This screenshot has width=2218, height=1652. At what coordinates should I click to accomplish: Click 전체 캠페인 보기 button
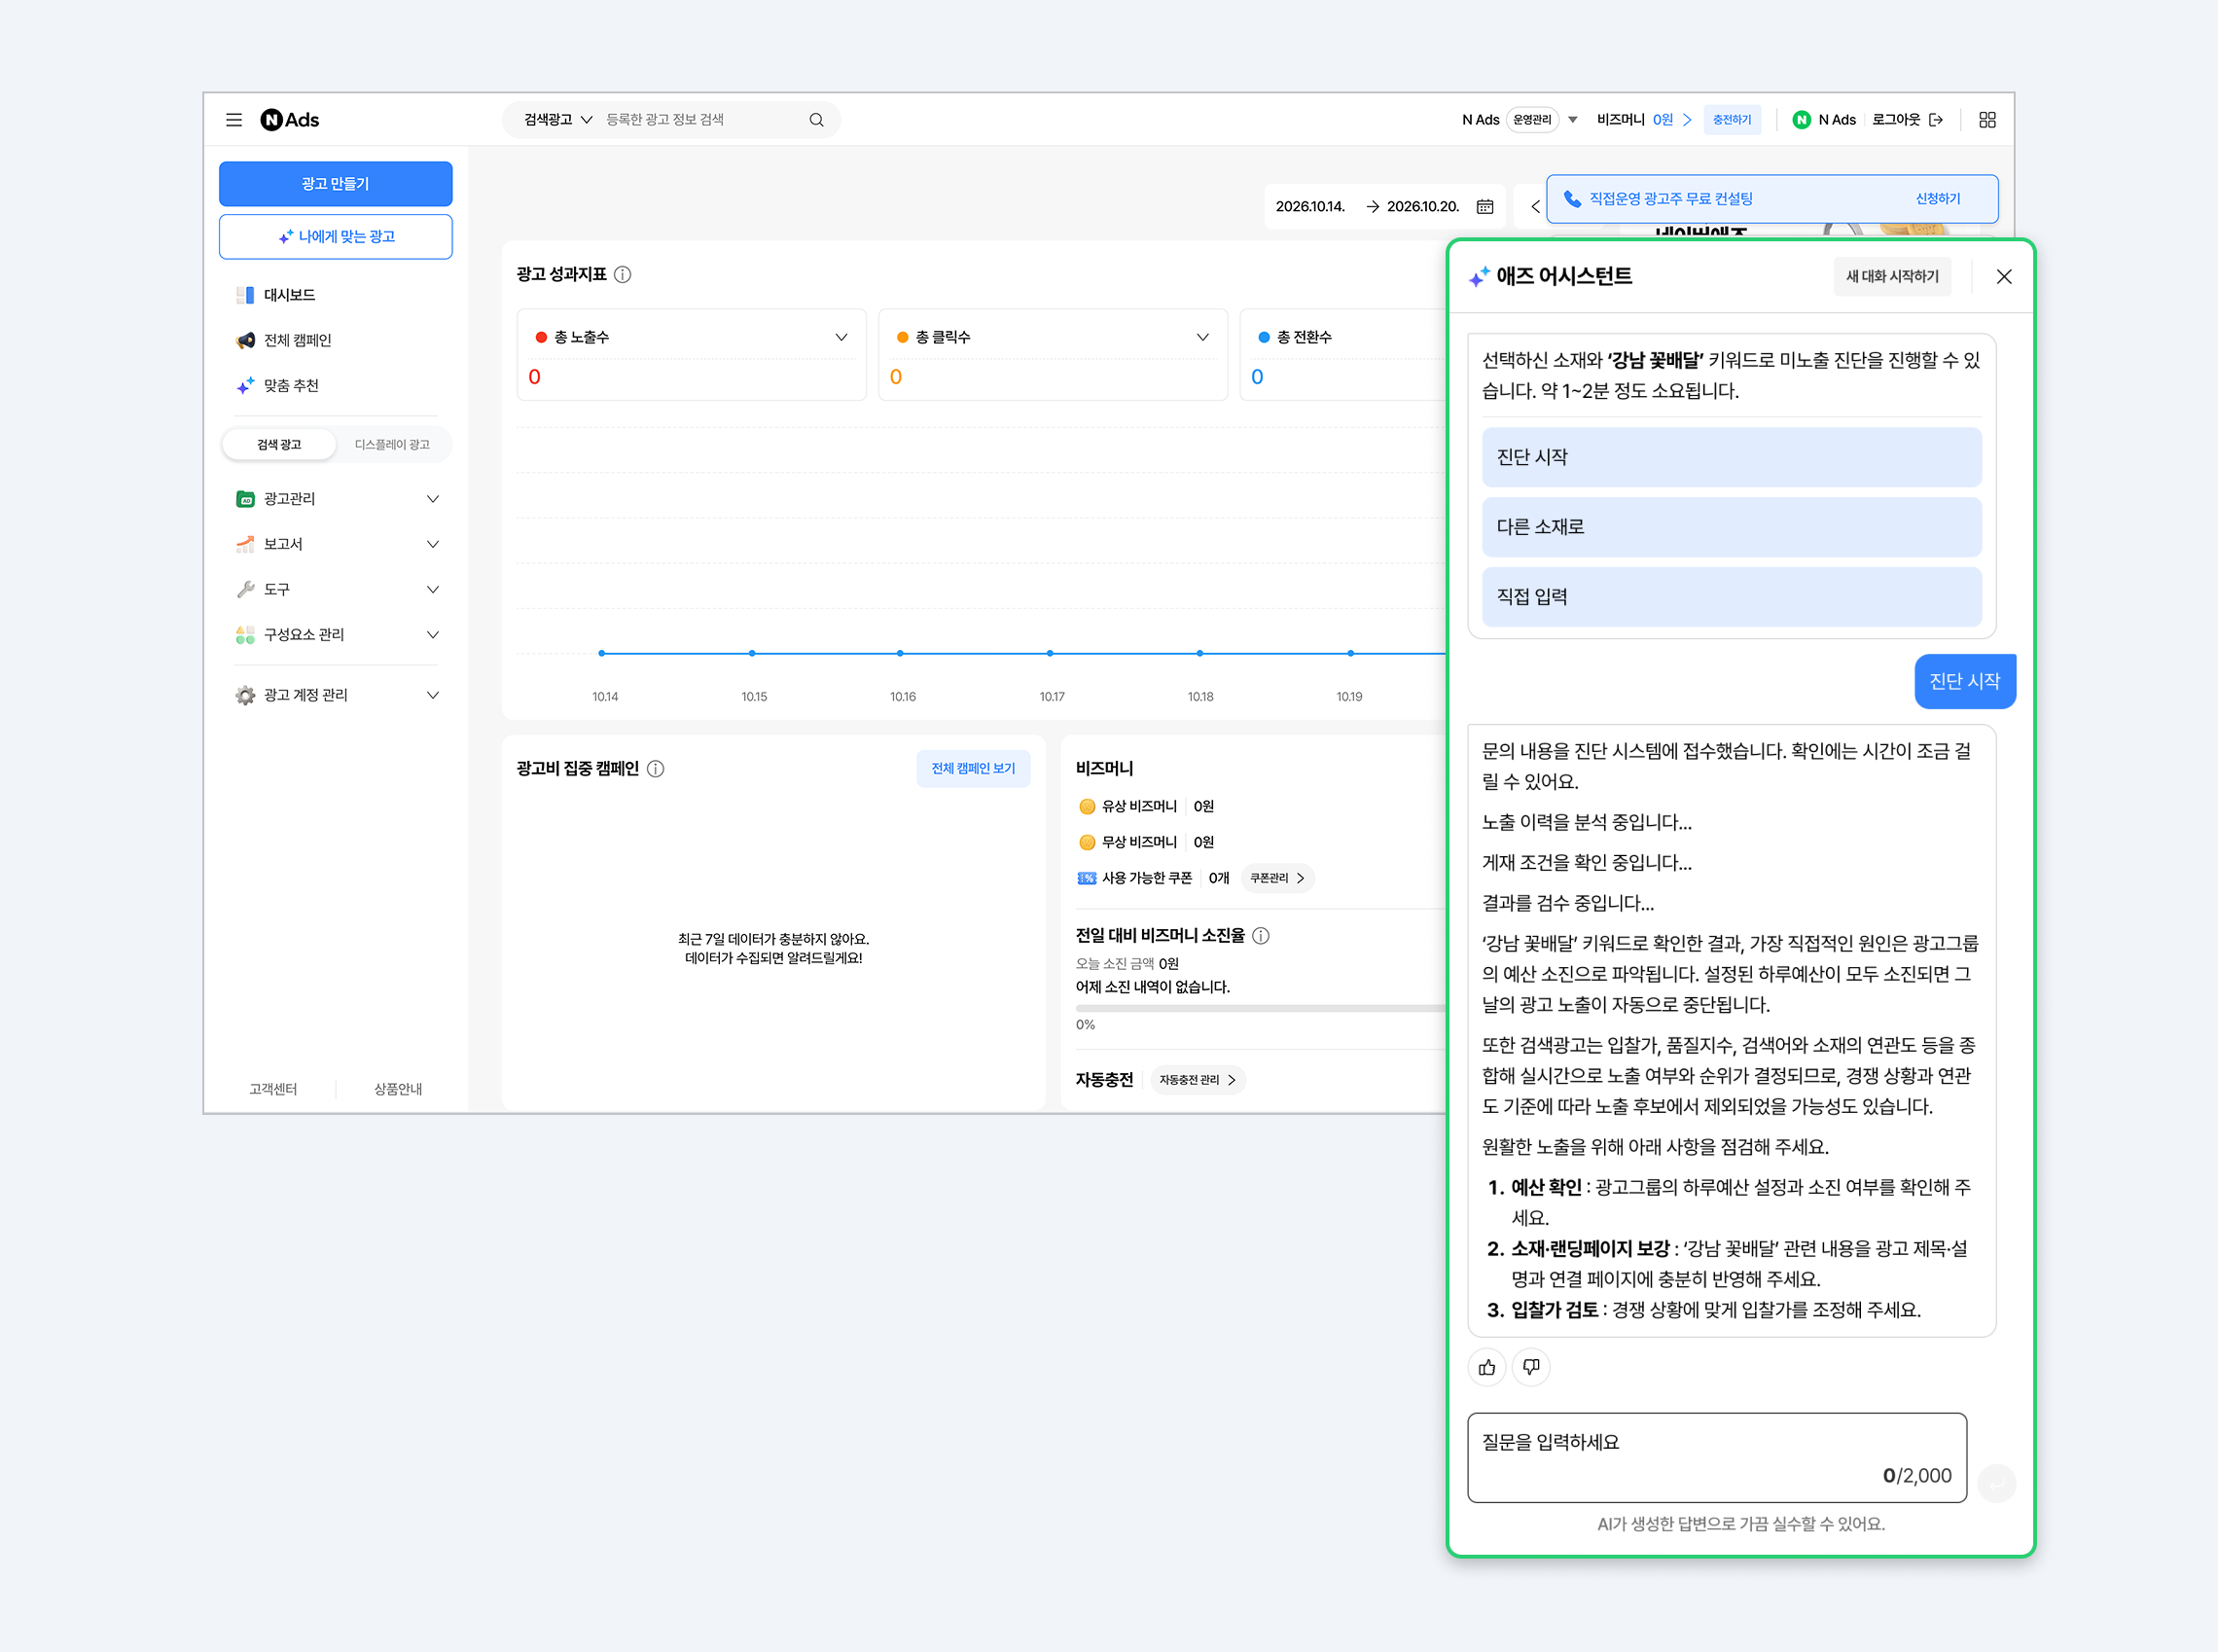[972, 768]
